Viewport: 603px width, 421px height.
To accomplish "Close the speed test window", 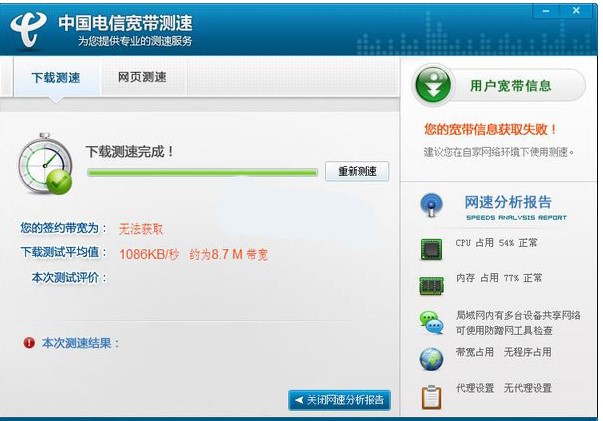I will tap(576, 11).
